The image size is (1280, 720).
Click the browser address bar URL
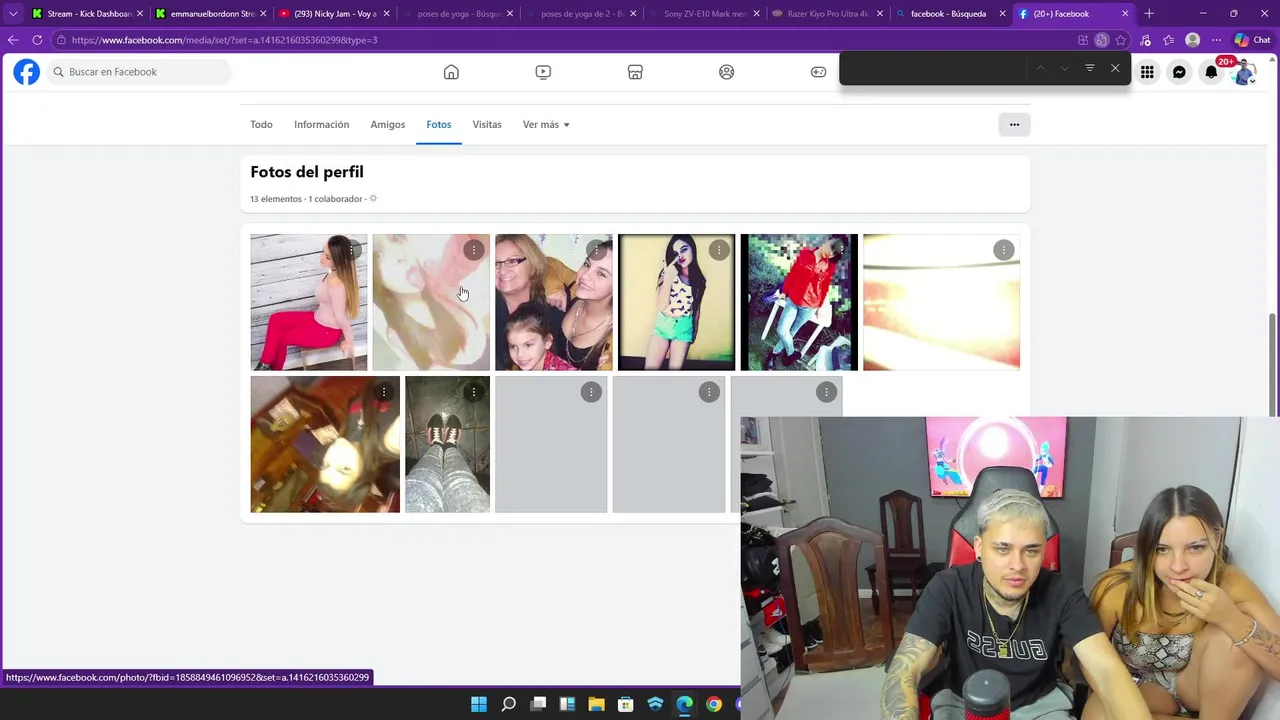[224, 40]
